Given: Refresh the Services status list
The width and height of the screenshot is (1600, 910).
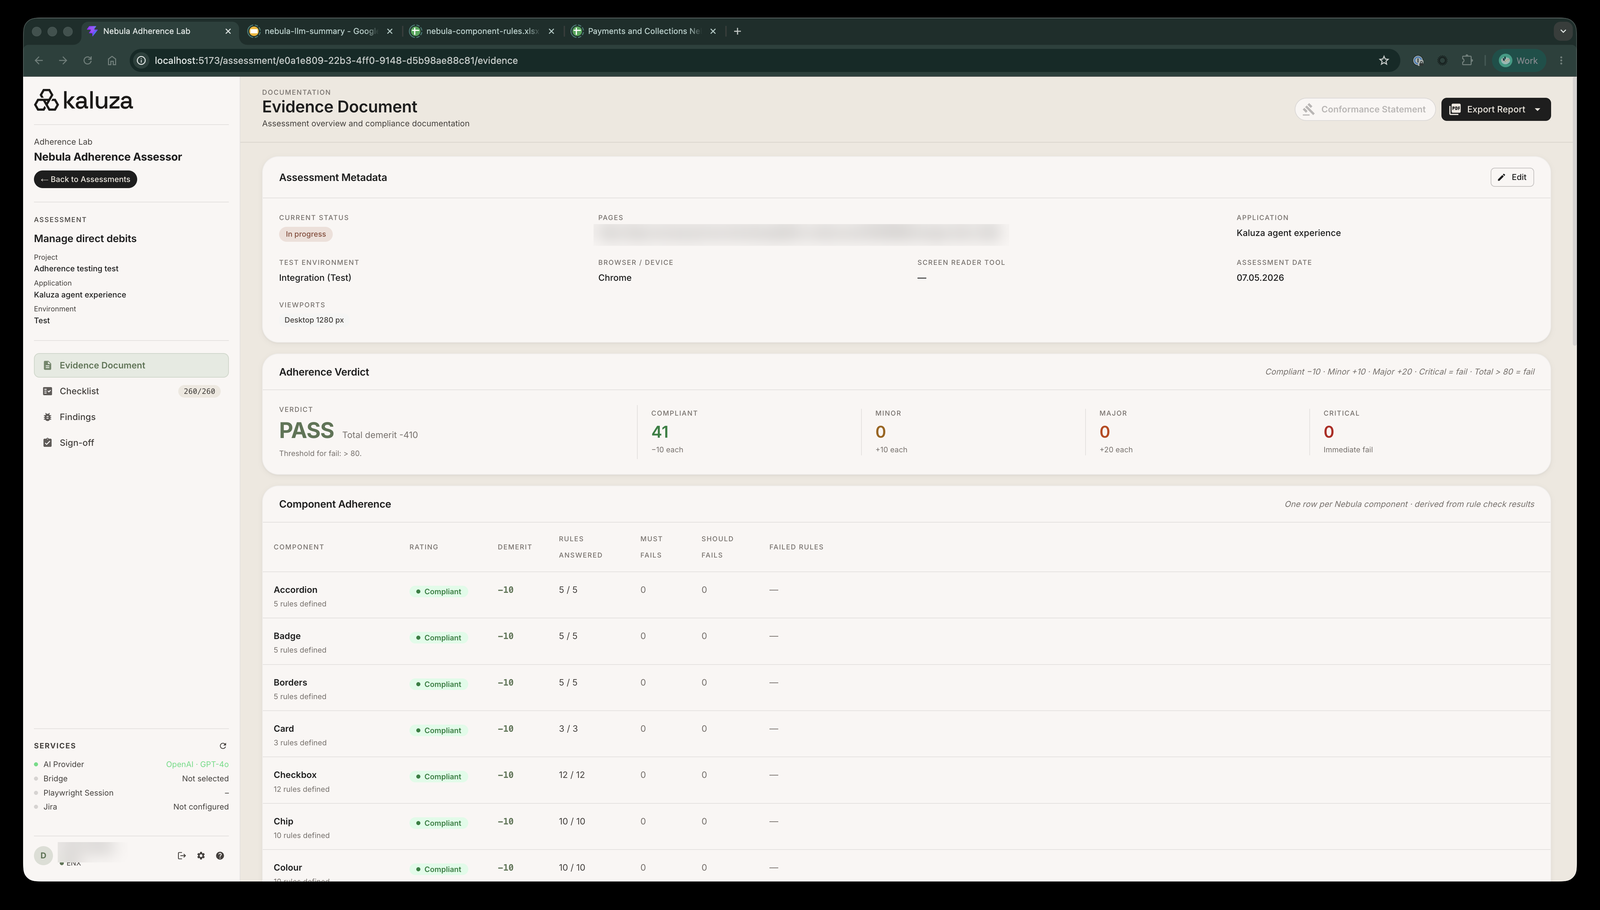Looking at the screenshot, I should tap(223, 746).
